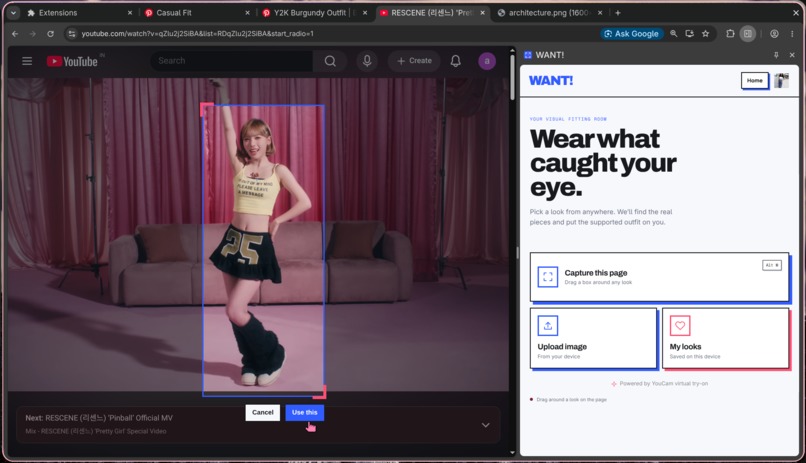Go forward in browser history
The width and height of the screenshot is (806, 463).
click(32, 34)
